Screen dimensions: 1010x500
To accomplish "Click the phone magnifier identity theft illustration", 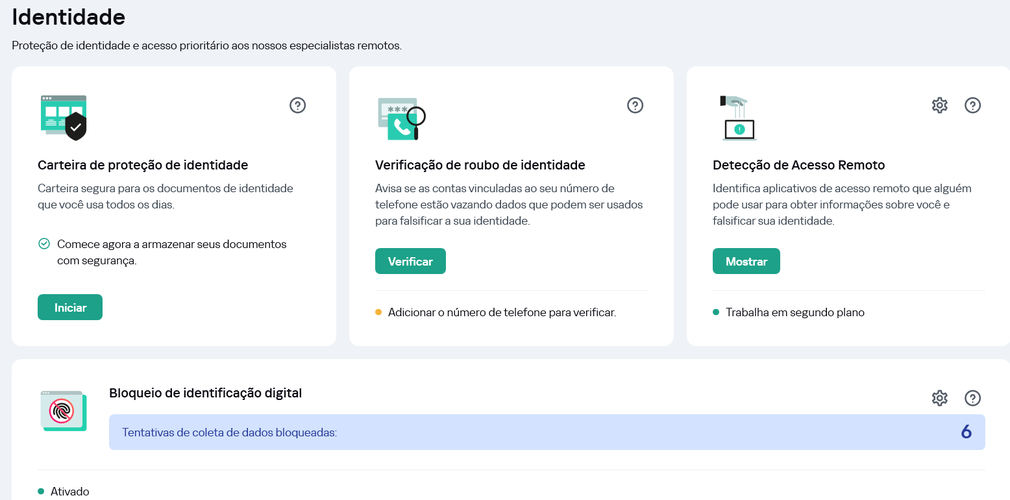I will click(402, 119).
